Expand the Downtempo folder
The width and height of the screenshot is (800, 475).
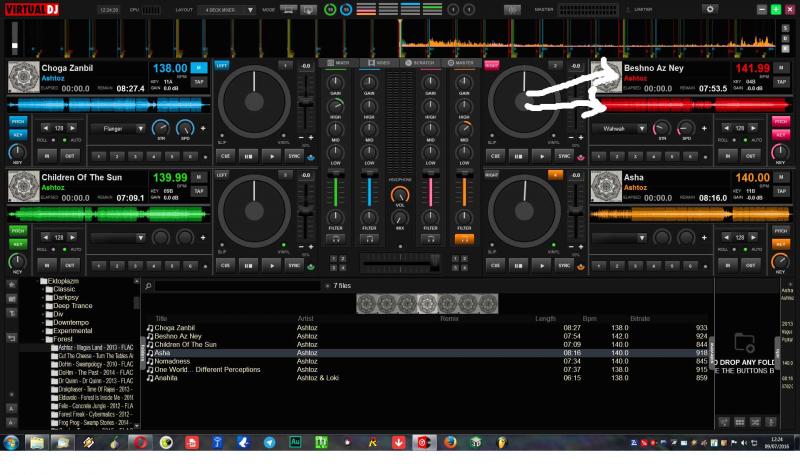[43, 322]
